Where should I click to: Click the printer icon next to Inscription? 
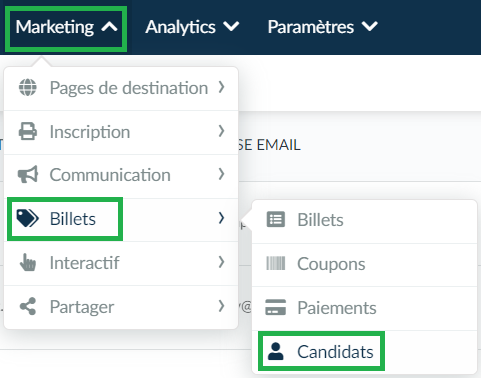click(x=28, y=131)
